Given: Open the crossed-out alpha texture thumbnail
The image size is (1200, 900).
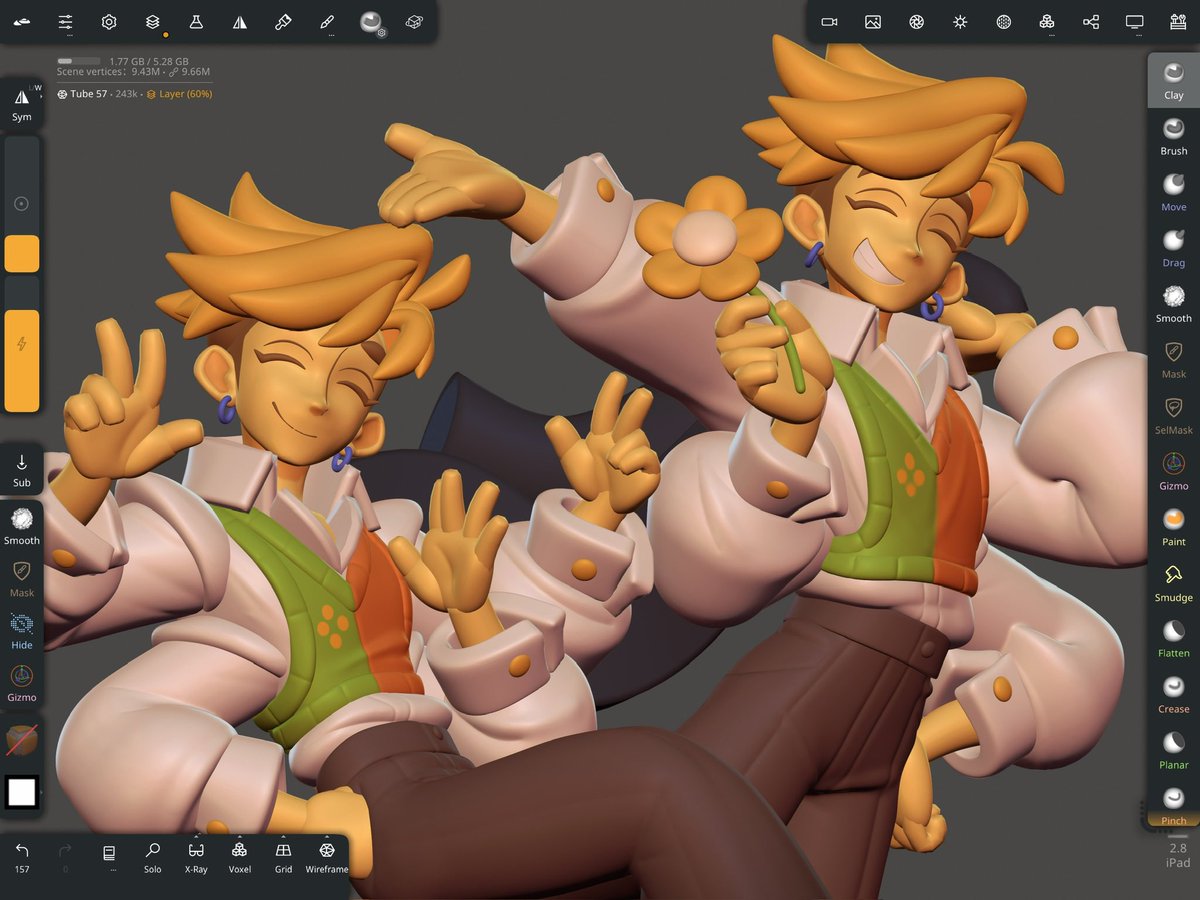Looking at the screenshot, I should click(21, 740).
